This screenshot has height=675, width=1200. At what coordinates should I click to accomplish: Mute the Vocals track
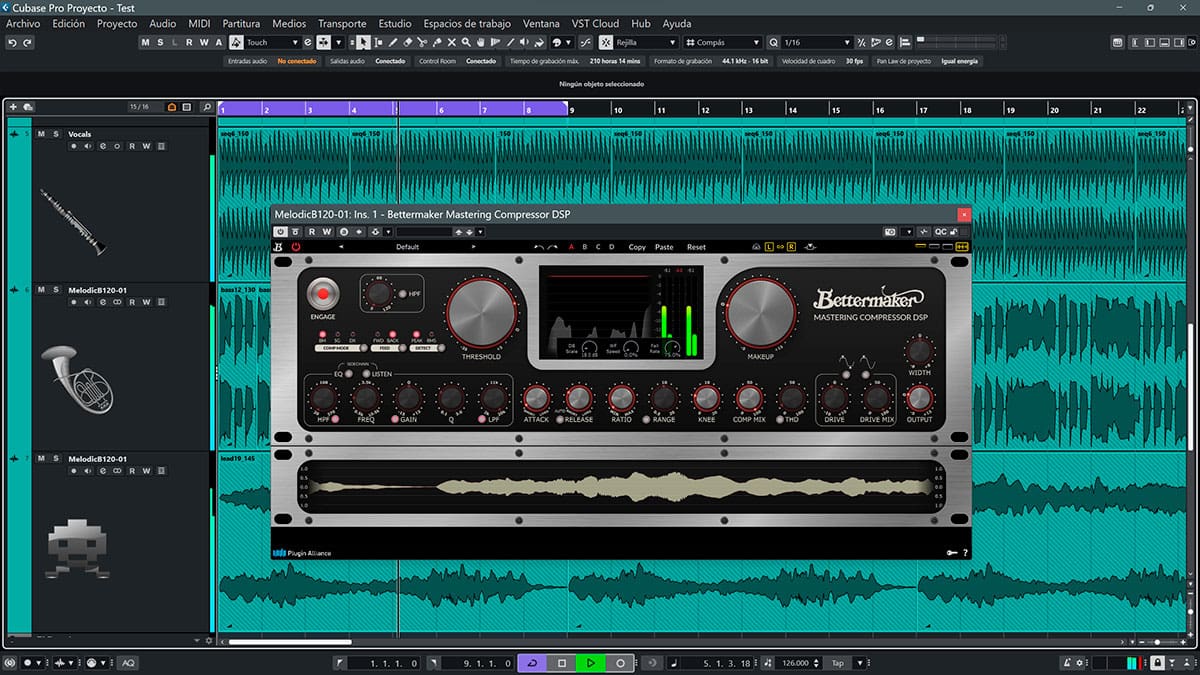41,134
